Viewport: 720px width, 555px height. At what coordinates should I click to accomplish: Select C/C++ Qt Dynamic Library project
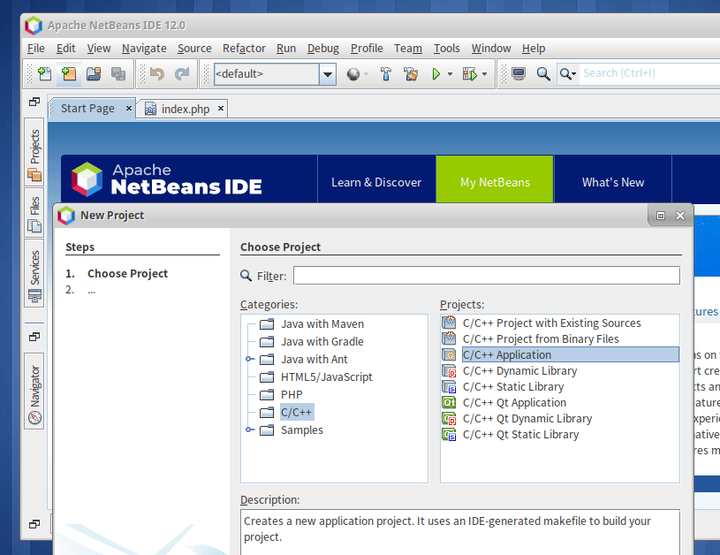point(527,419)
